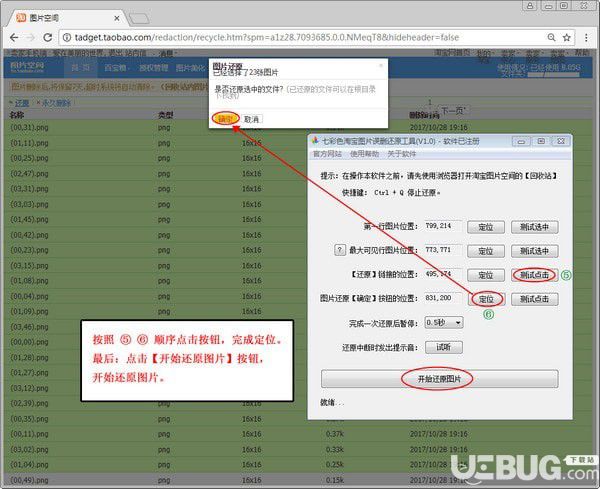The width and height of the screenshot is (600, 489).
Task: Click the 831,200 position field
Action: click(x=443, y=298)
